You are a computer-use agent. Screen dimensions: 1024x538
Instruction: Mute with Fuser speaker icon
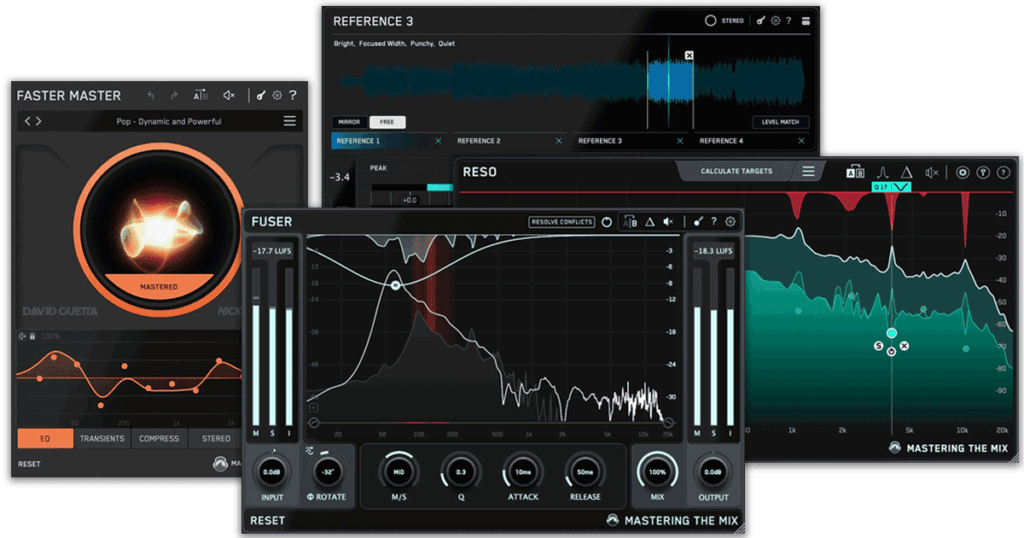668,222
